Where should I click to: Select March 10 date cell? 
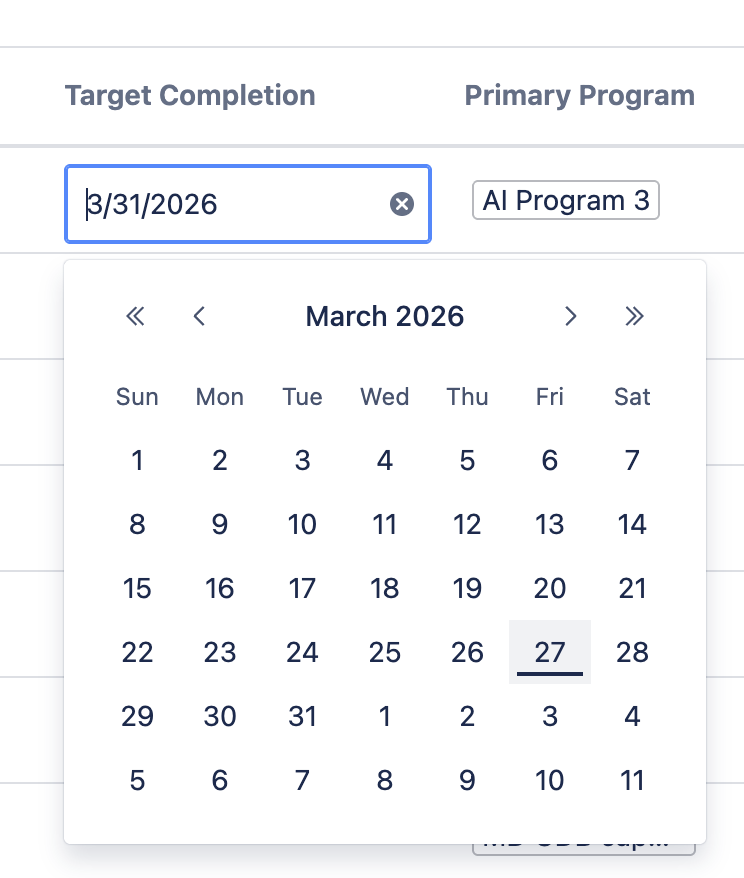[x=302, y=524]
